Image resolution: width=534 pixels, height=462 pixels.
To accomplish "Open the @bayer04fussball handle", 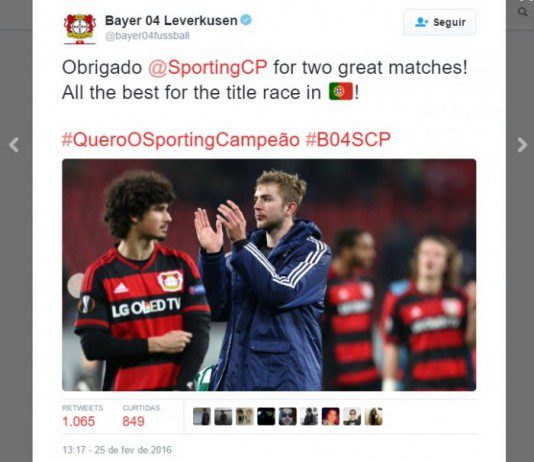I will [x=147, y=36].
